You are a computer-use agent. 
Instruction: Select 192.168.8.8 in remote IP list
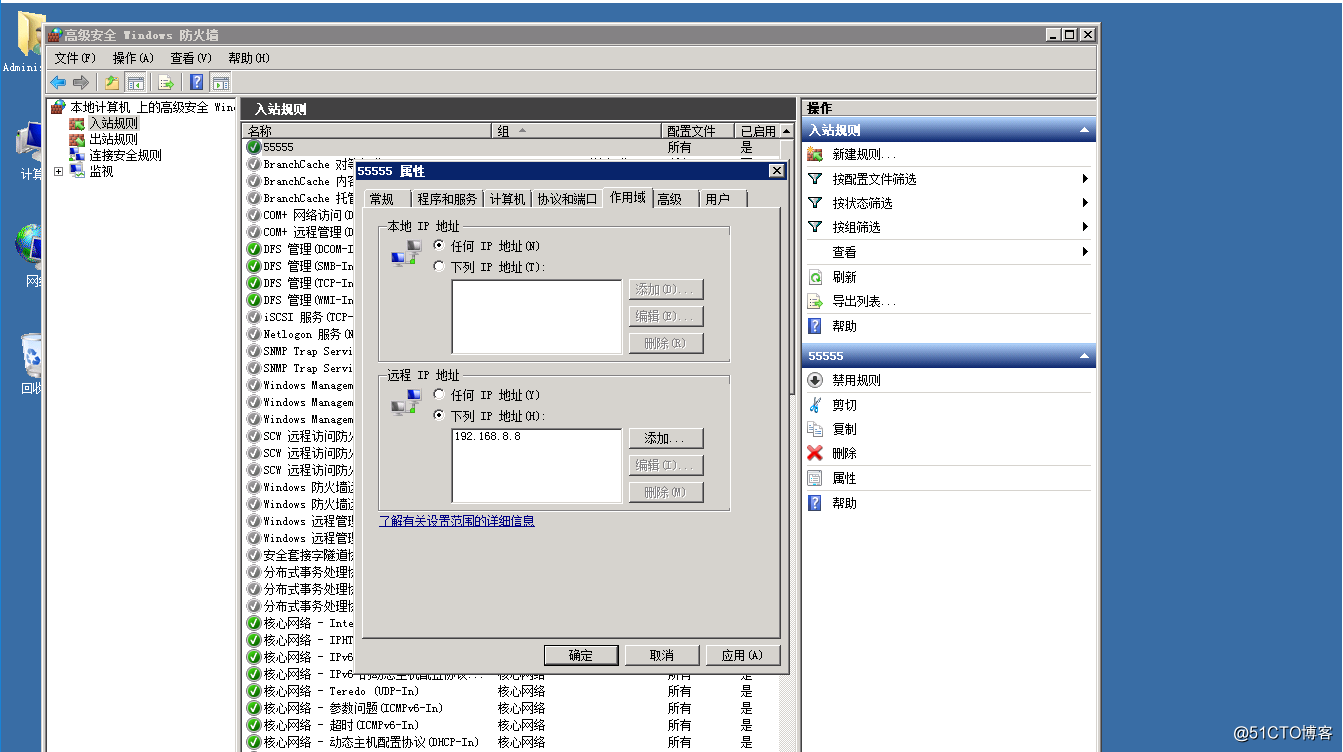[x=487, y=437]
